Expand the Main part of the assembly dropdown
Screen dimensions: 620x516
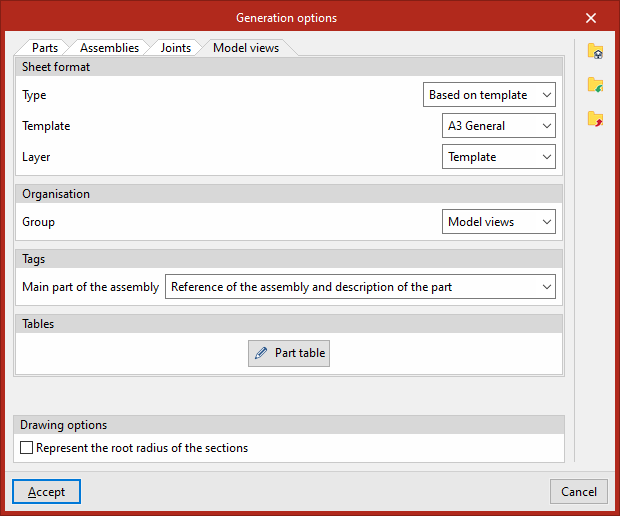pos(360,287)
